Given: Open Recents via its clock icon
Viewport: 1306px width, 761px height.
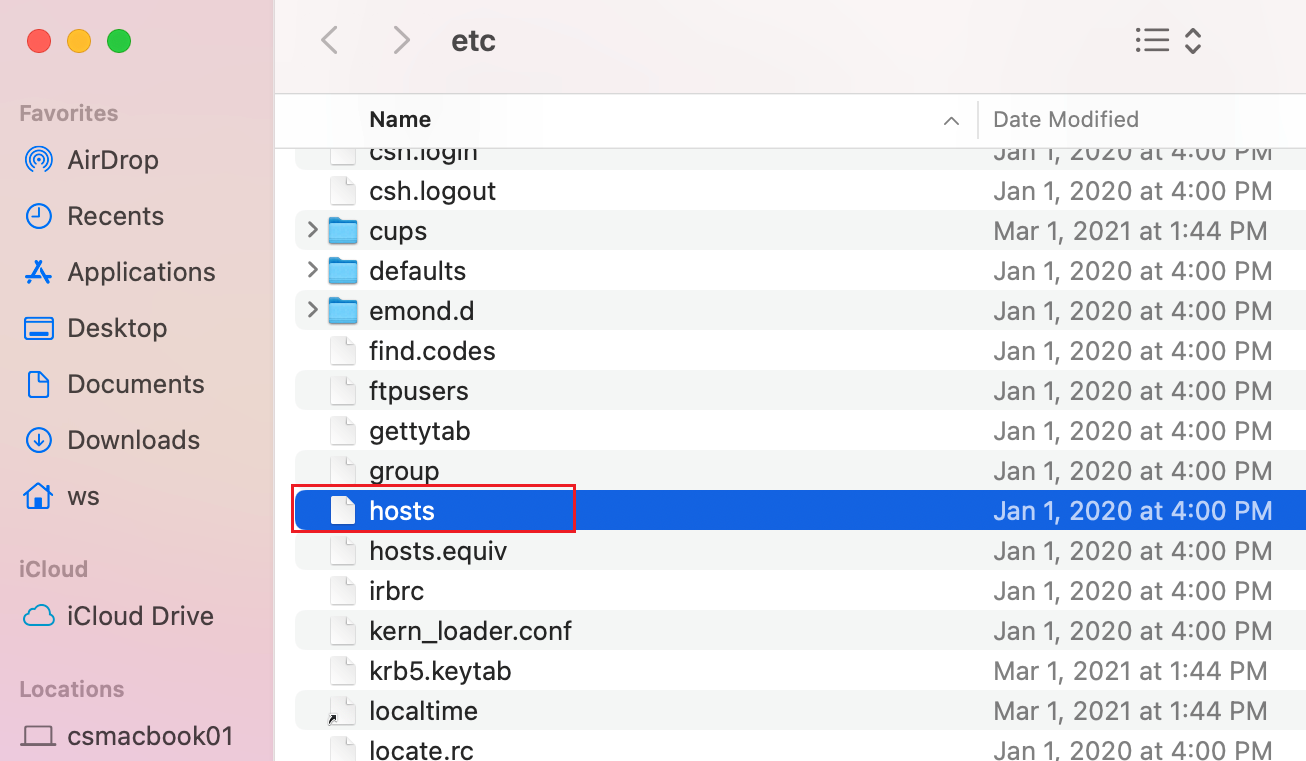Looking at the screenshot, I should tap(38, 216).
